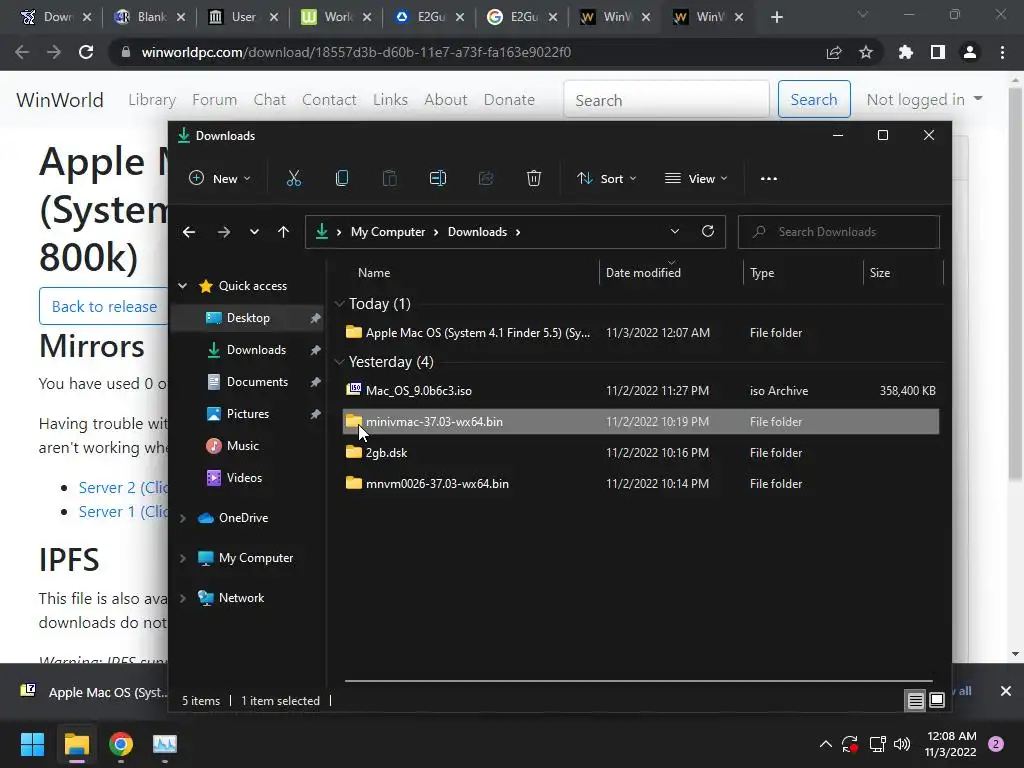Open the Chat link on WinWorld

(x=270, y=99)
